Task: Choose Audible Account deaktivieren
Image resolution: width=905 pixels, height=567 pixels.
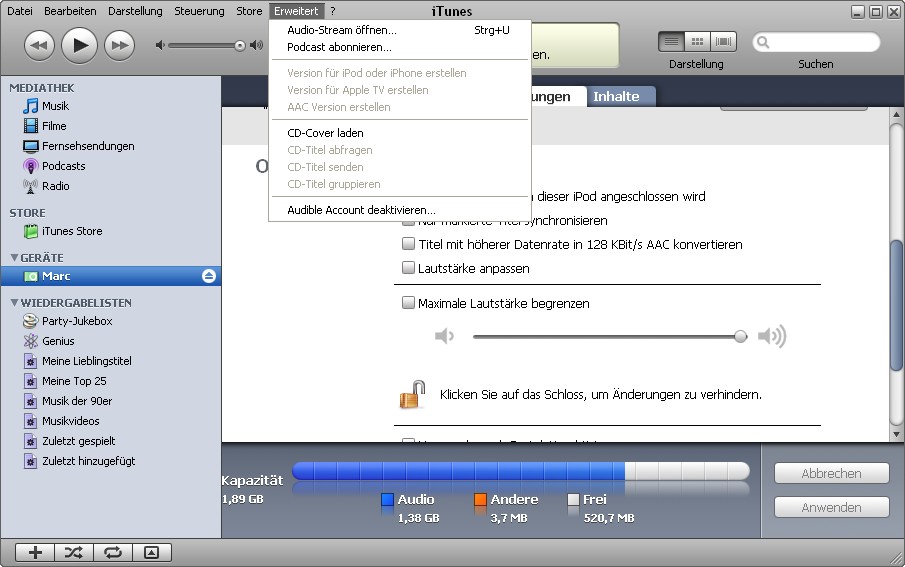Action: coord(399,210)
